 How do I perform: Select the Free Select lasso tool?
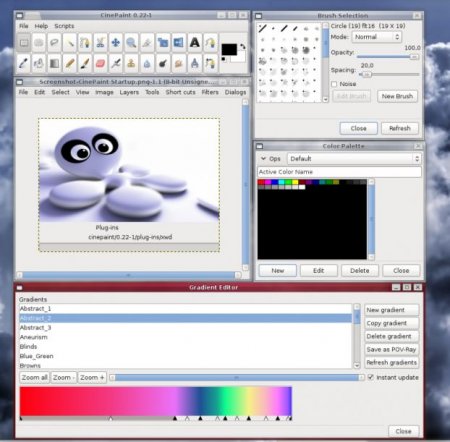[54, 43]
